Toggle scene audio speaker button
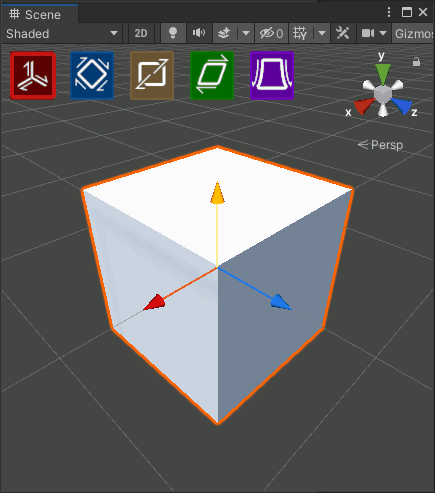Viewport: 435px width, 493px height. [x=199, y=33]
